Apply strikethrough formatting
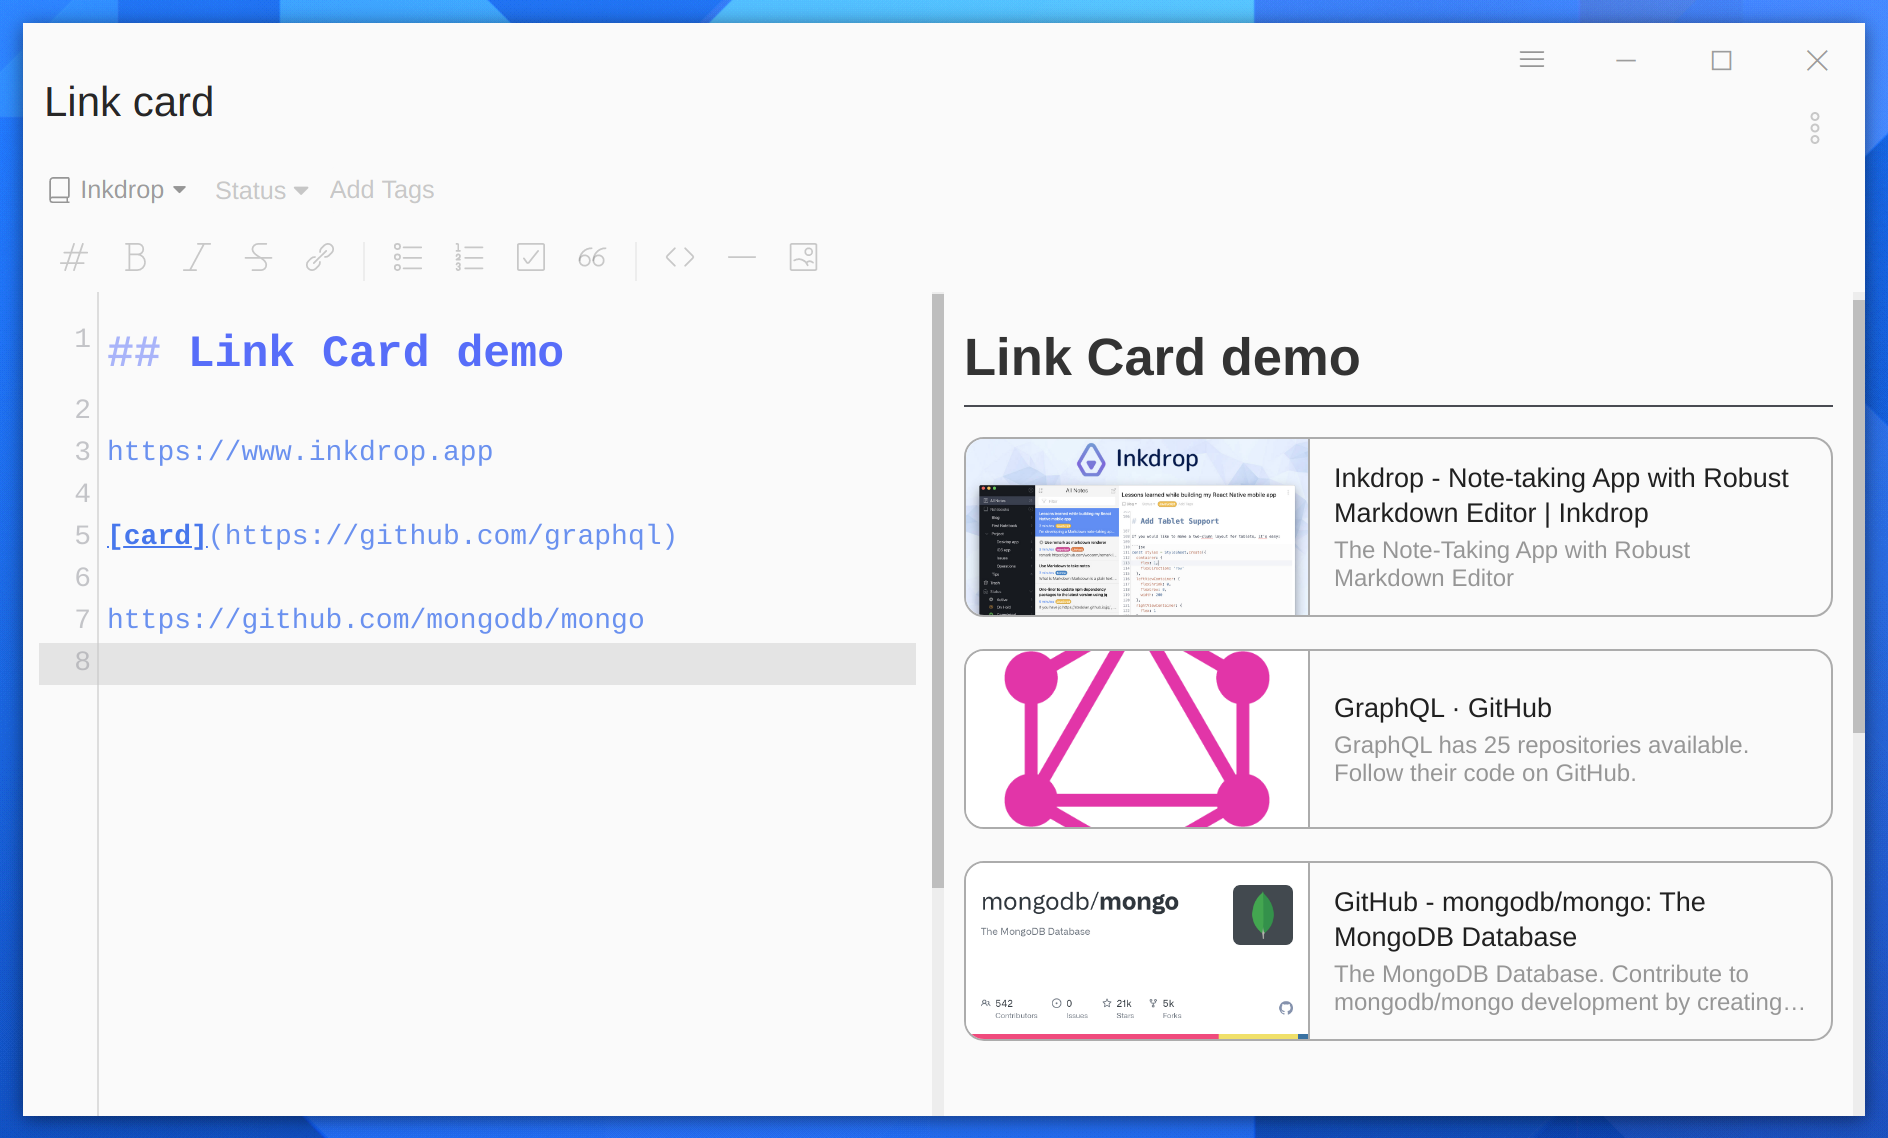The width and height of the screenshot is (1888, 1138). [x=258, y=258]
